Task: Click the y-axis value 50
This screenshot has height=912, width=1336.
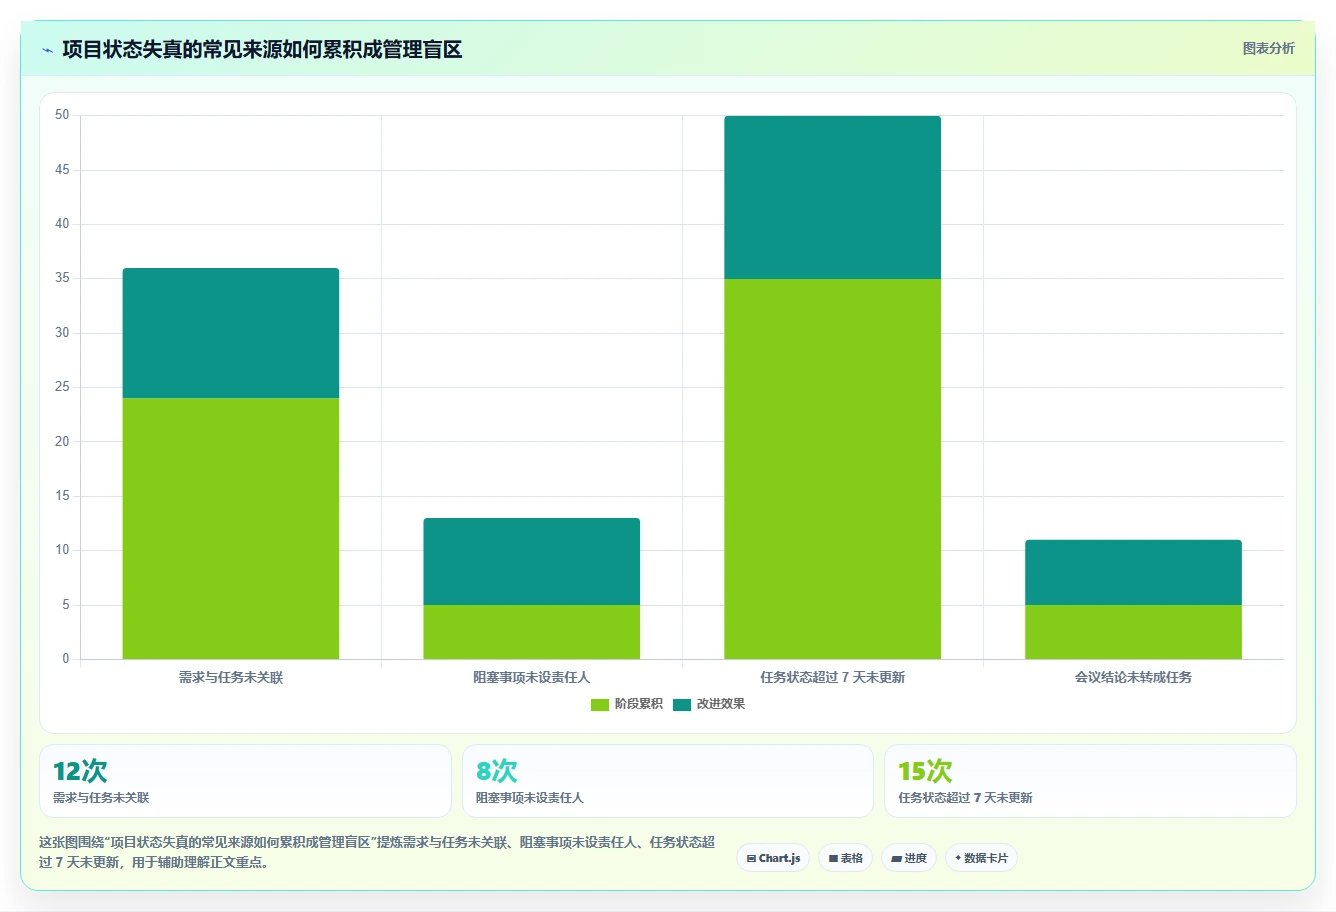Action: tap(62, 115)
